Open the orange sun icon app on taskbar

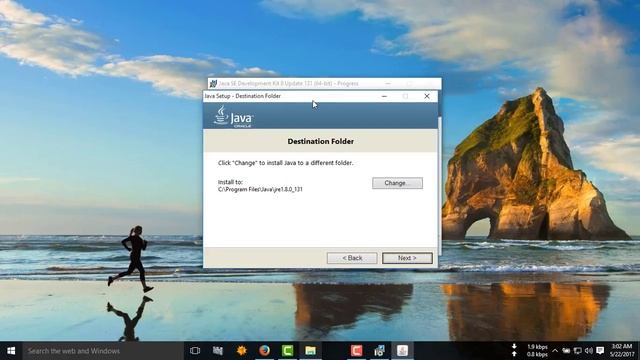[242, 351]
